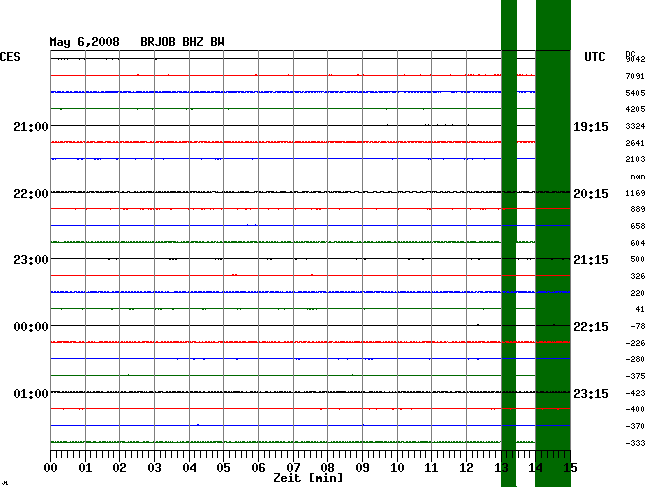Select minute tick label 03
650x494 pixels.
[x=154, y=468]
